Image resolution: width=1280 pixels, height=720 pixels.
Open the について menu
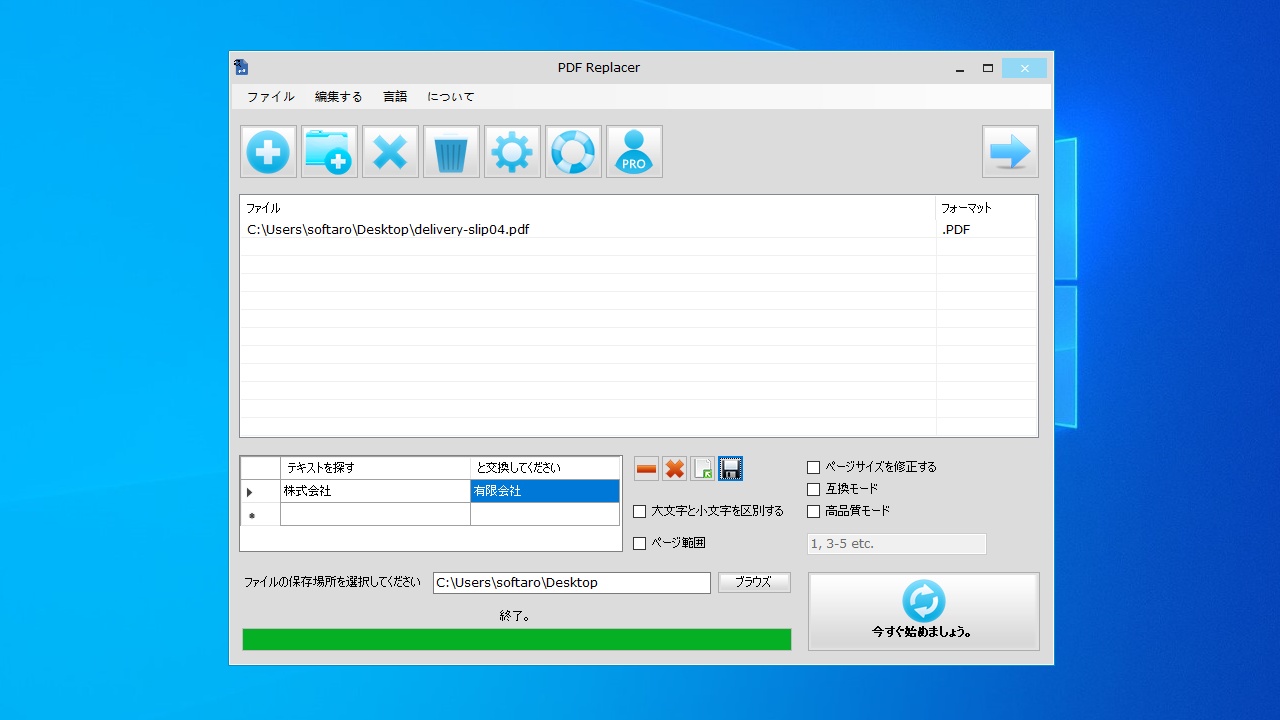tap(450, 97)
